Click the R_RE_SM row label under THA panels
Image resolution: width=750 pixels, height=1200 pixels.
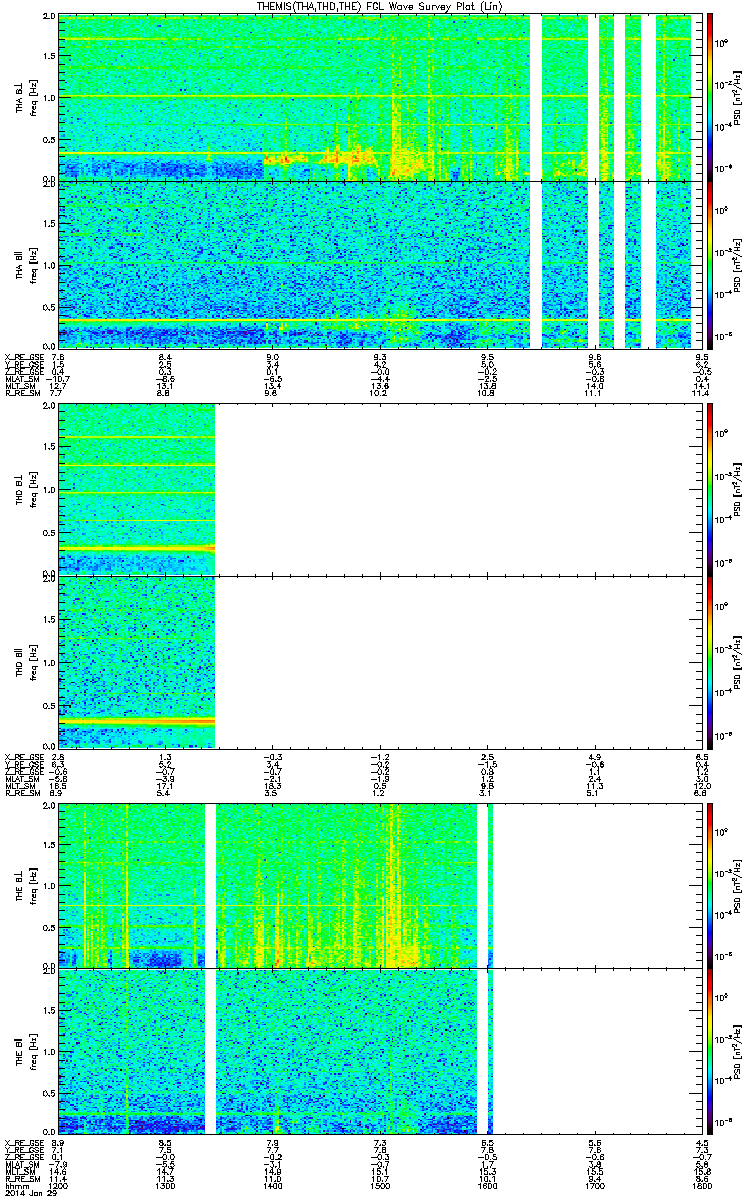(21, 395)
